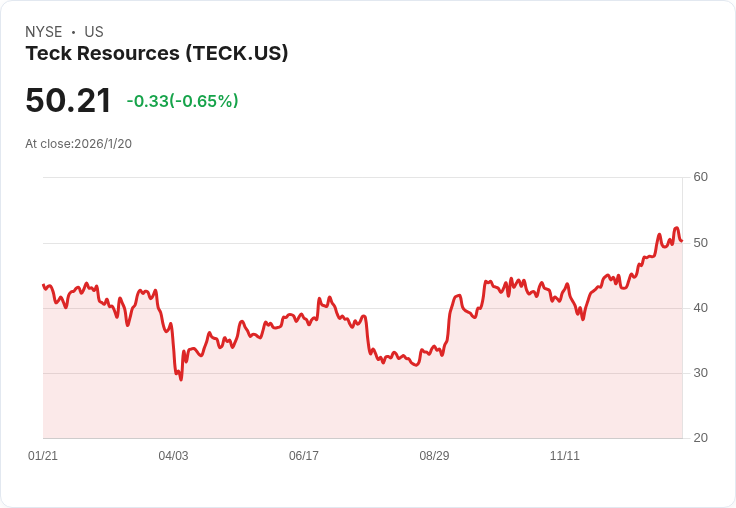Image resolution: width=736 pixels, height=508 pixels.
Task: Click the 08/29 date on x-axis
Action: click(434, 456)
